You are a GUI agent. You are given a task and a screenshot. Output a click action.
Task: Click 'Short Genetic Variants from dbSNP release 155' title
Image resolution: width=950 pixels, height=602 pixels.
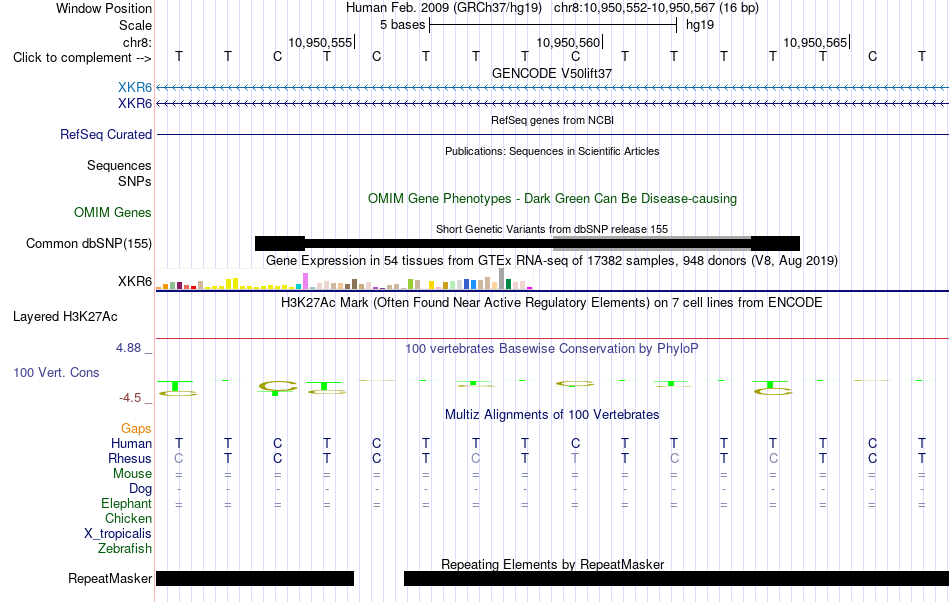coord(552,229)
